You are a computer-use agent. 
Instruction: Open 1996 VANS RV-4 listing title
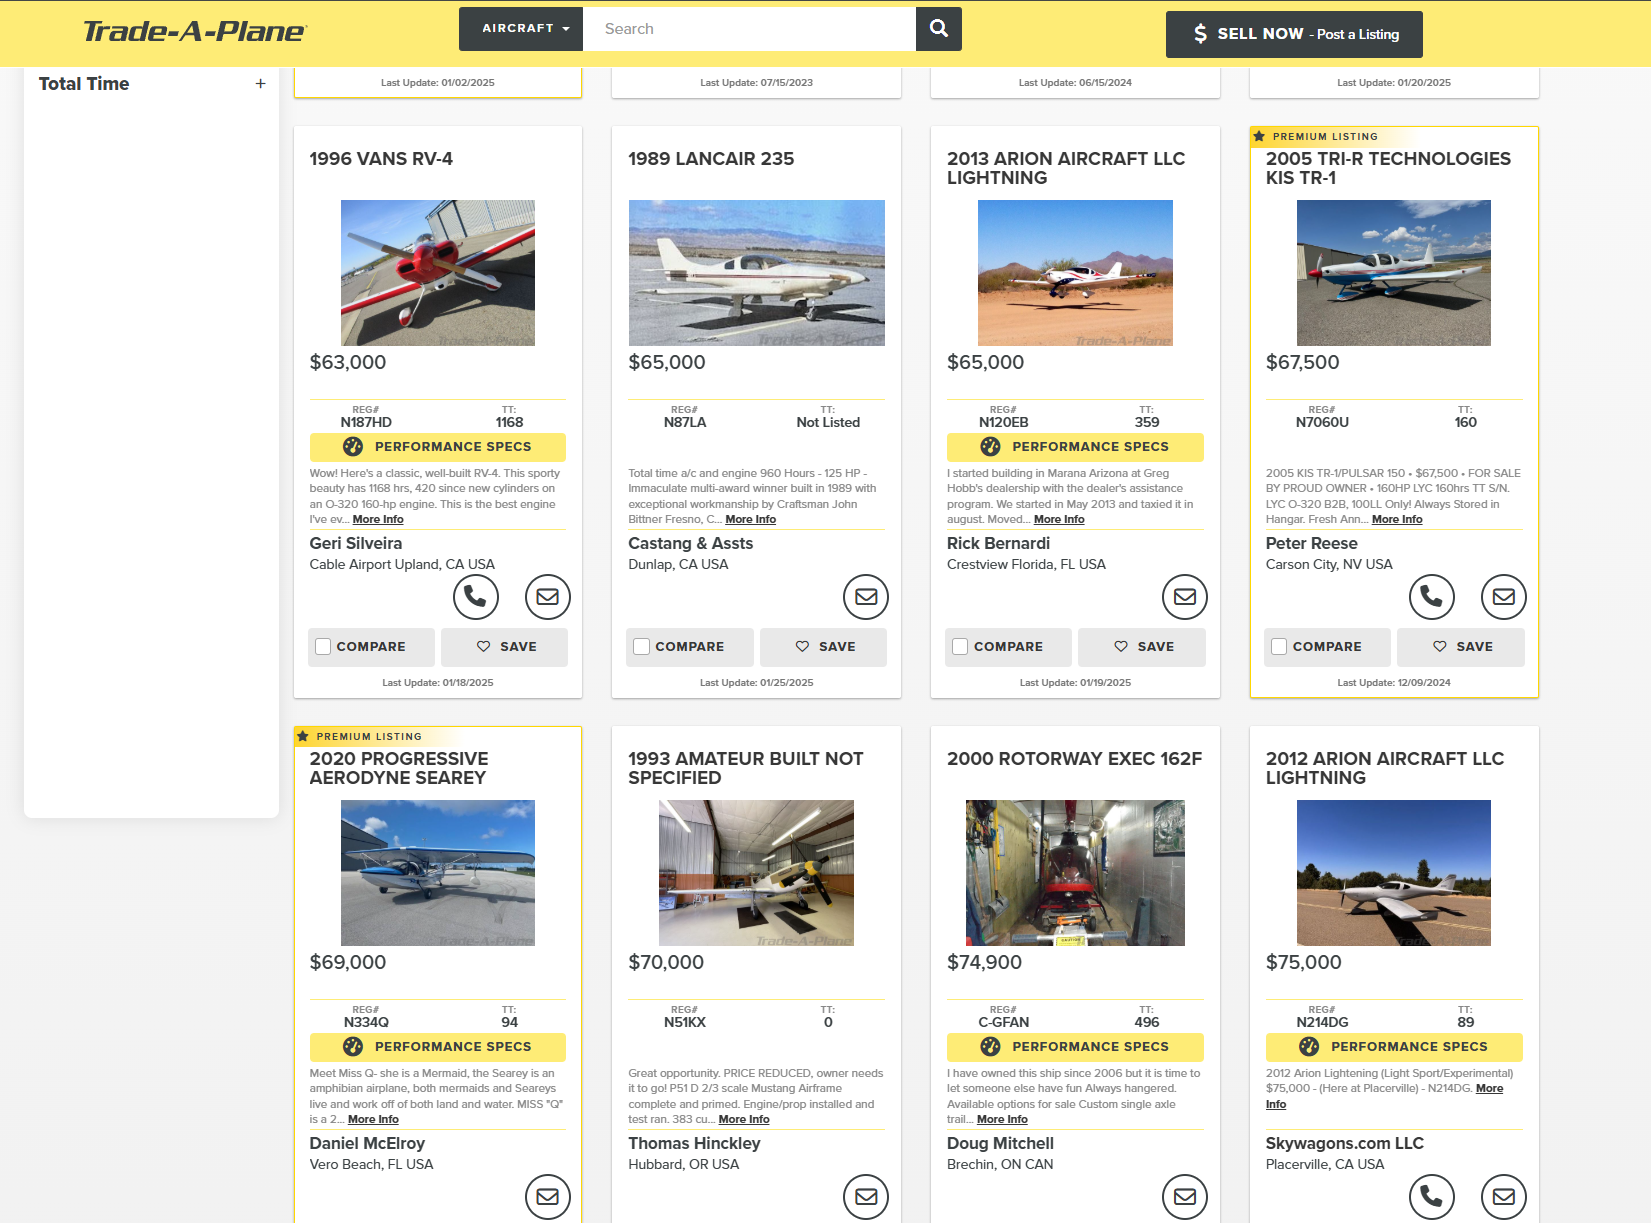(381, 159)
